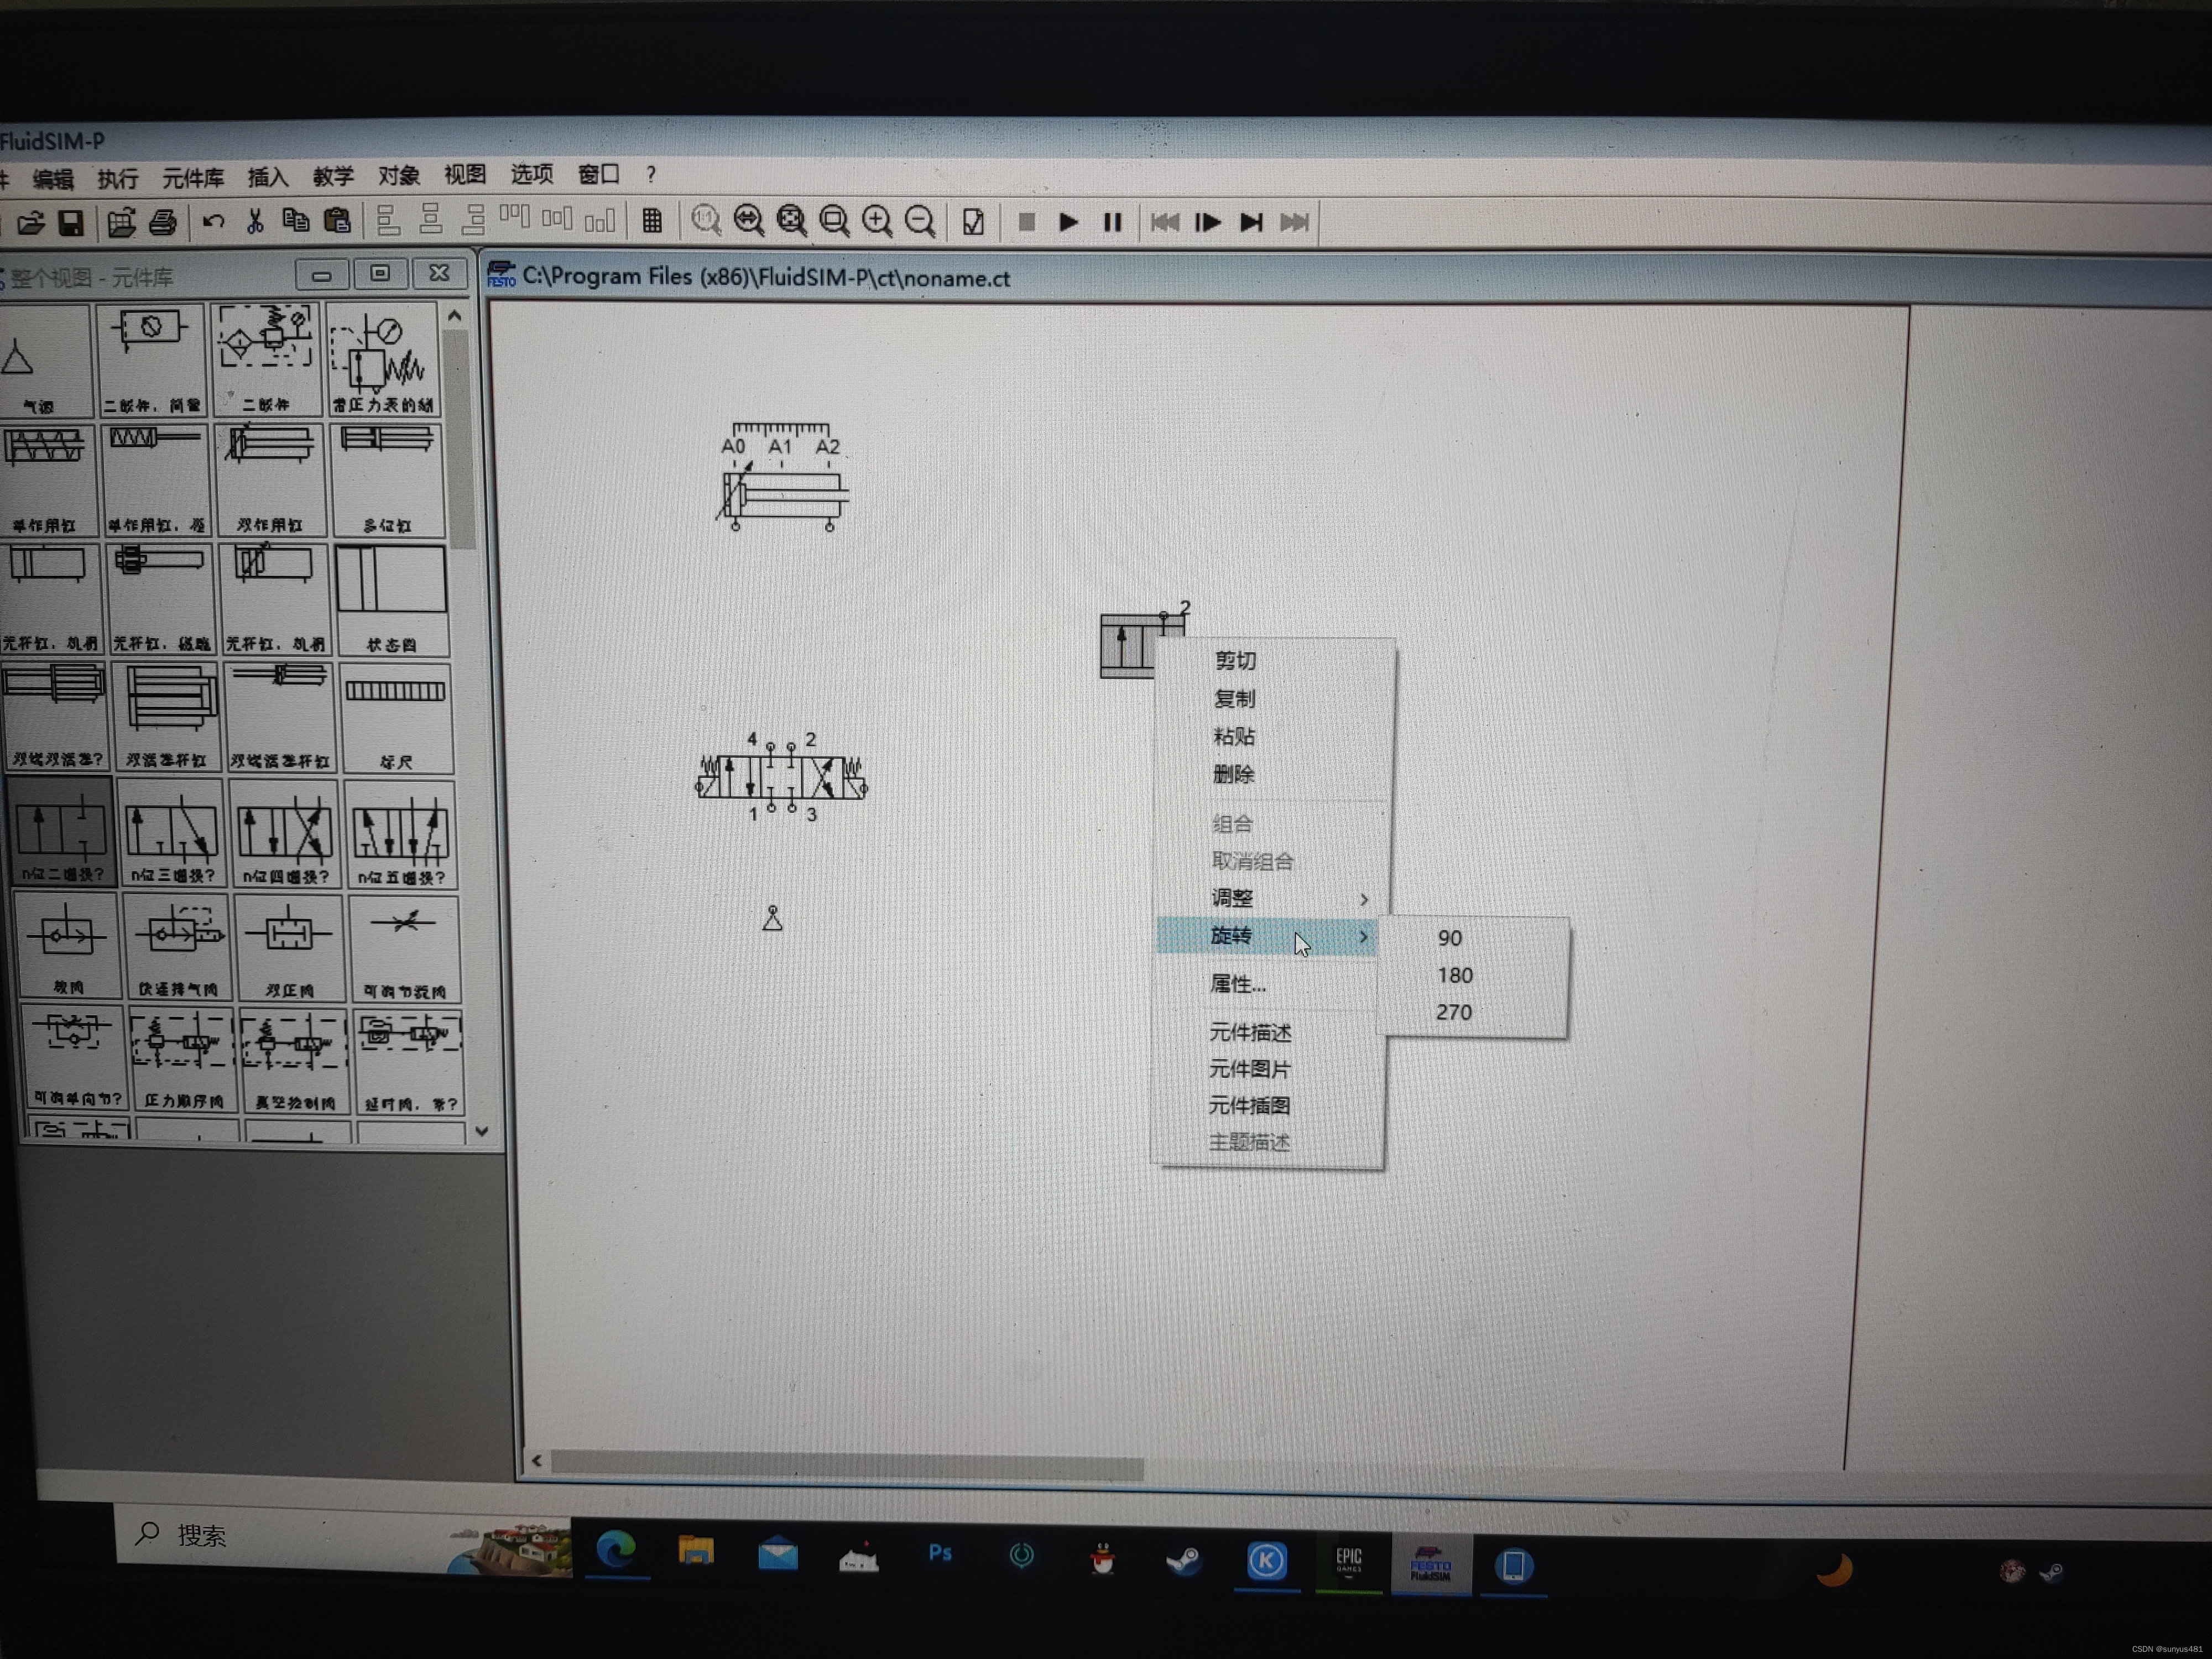Click 删除 in the context menu
Screen dimensions: 2212x1659
tap(1233, 774)
